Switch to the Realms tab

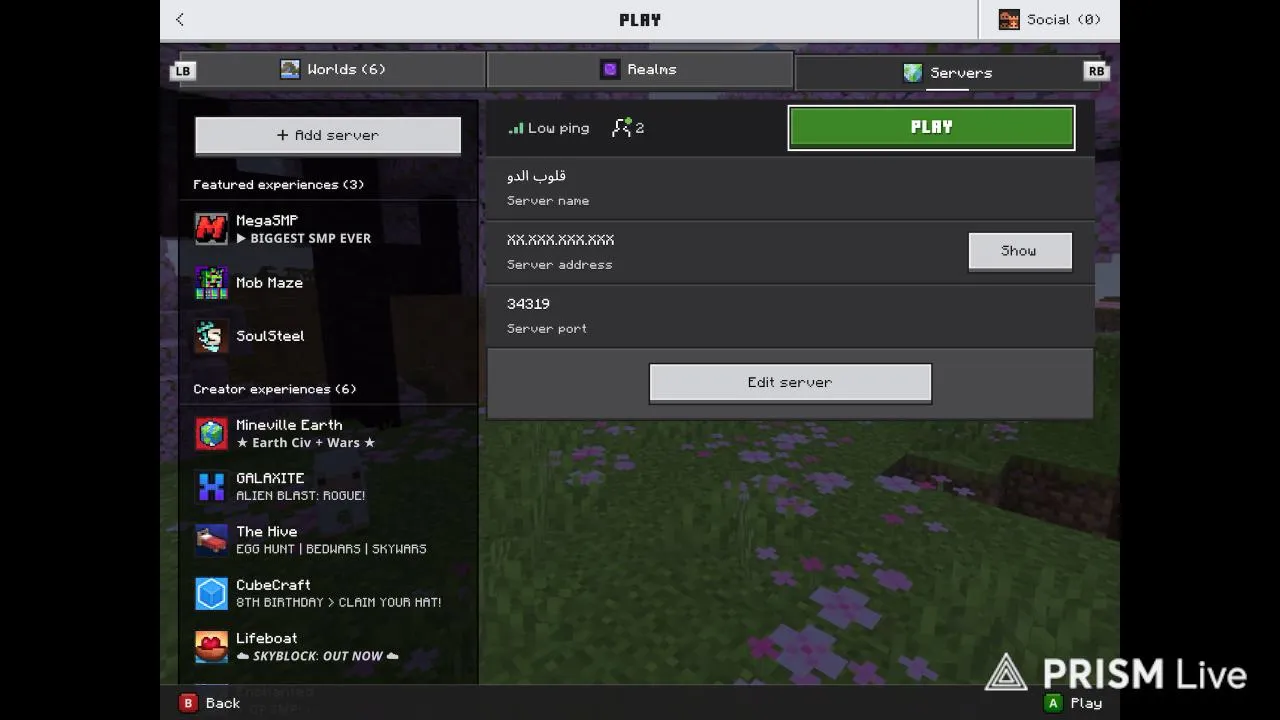click(640, 69)
